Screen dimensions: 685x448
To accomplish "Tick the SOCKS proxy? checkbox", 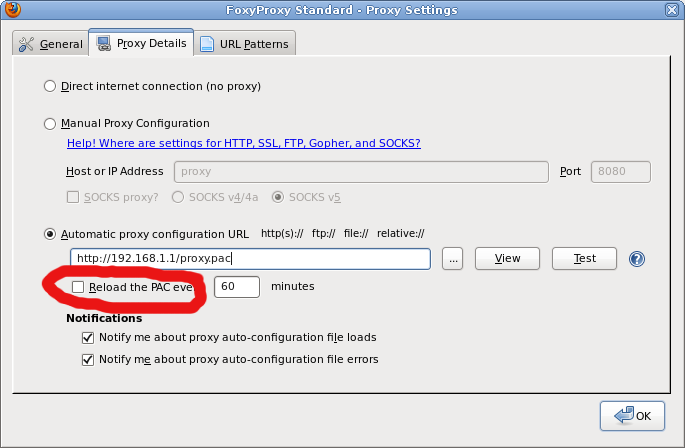I will (73, 197).
